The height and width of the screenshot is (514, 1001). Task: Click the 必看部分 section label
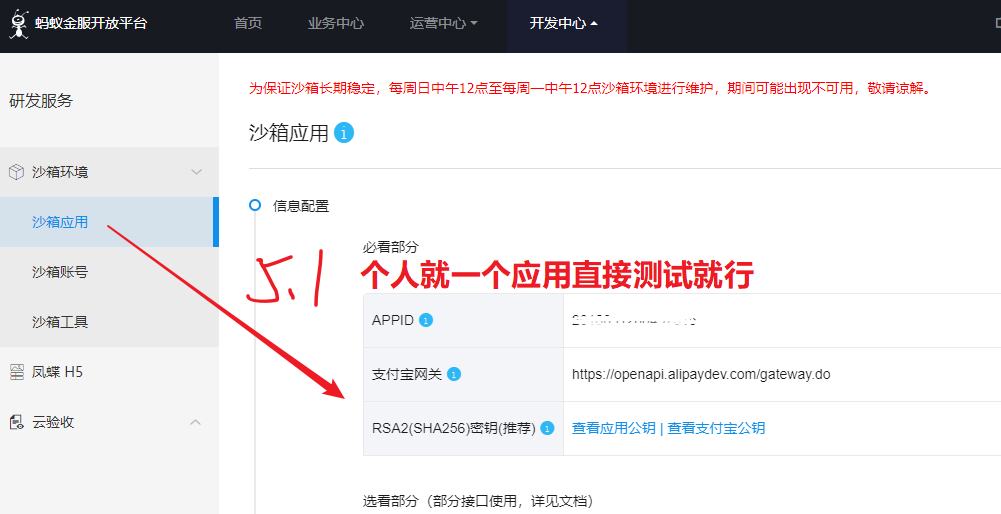tap(391, 246)
